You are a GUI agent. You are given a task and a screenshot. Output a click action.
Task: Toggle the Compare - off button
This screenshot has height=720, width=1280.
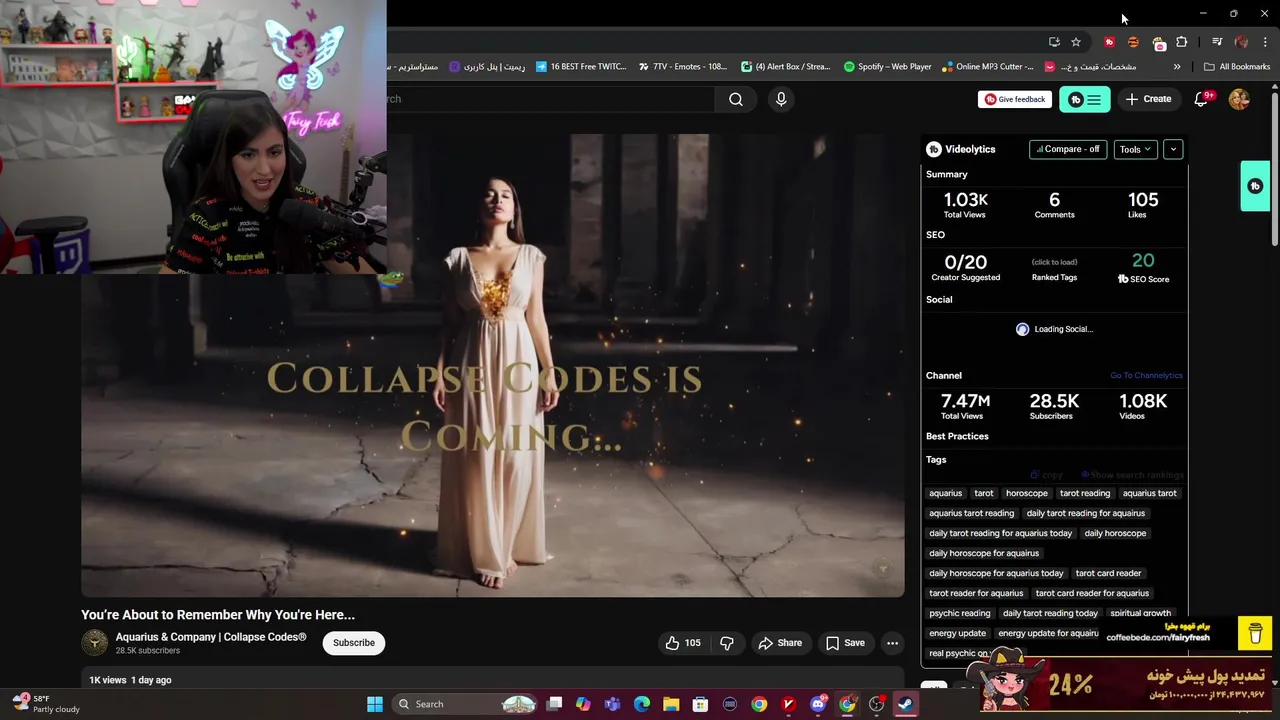1068,149
